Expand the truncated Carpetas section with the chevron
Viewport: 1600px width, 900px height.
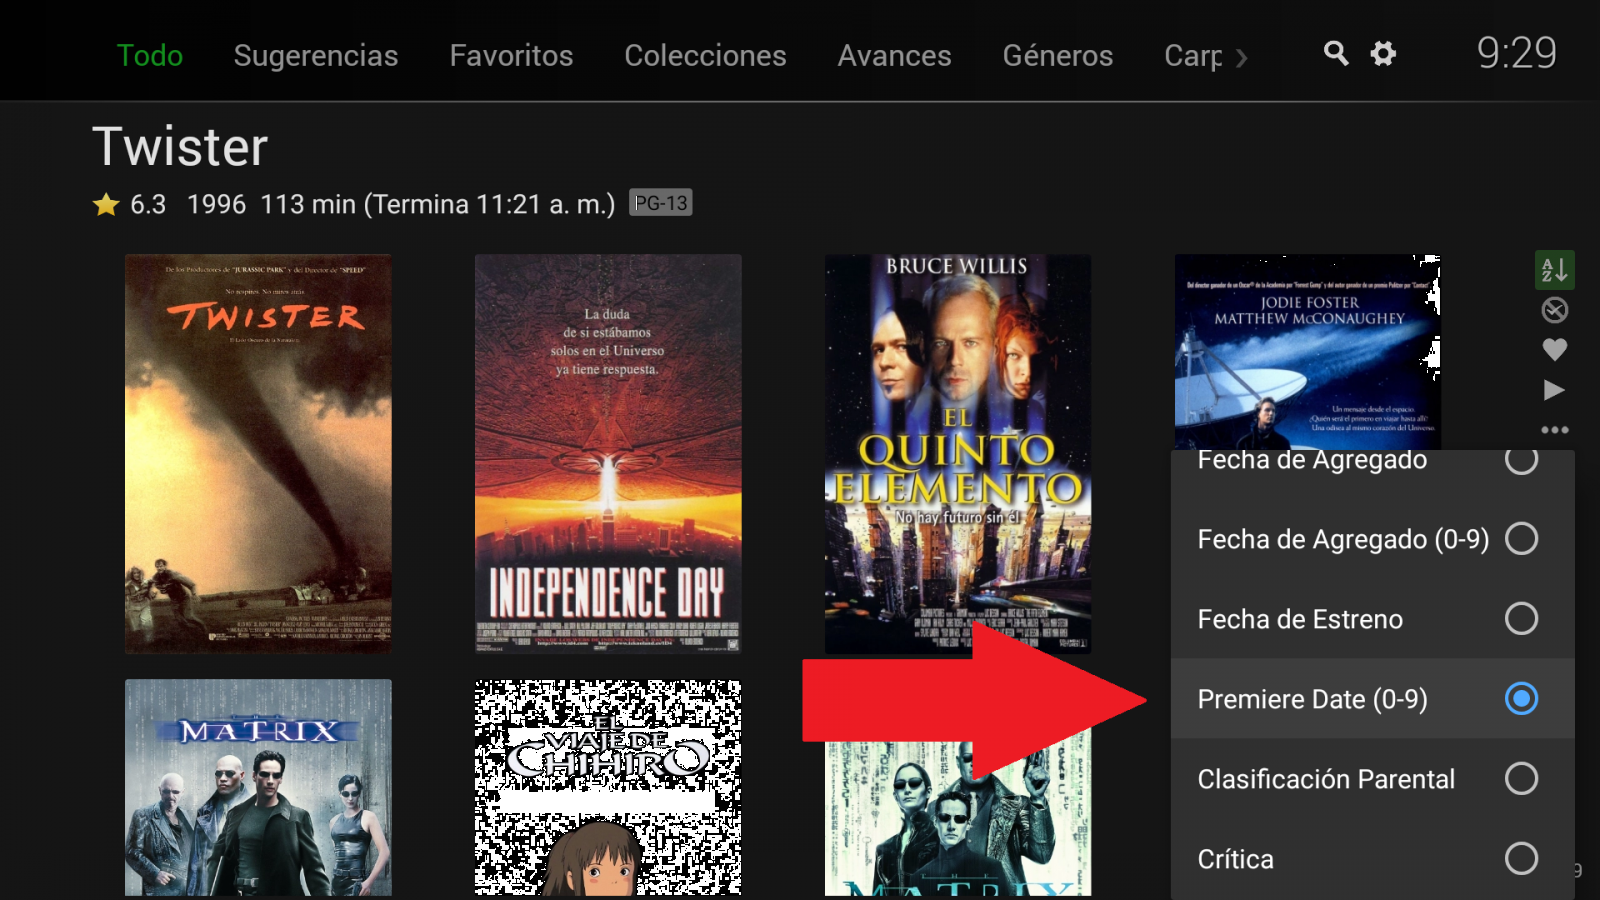[x=1242, y=58]
